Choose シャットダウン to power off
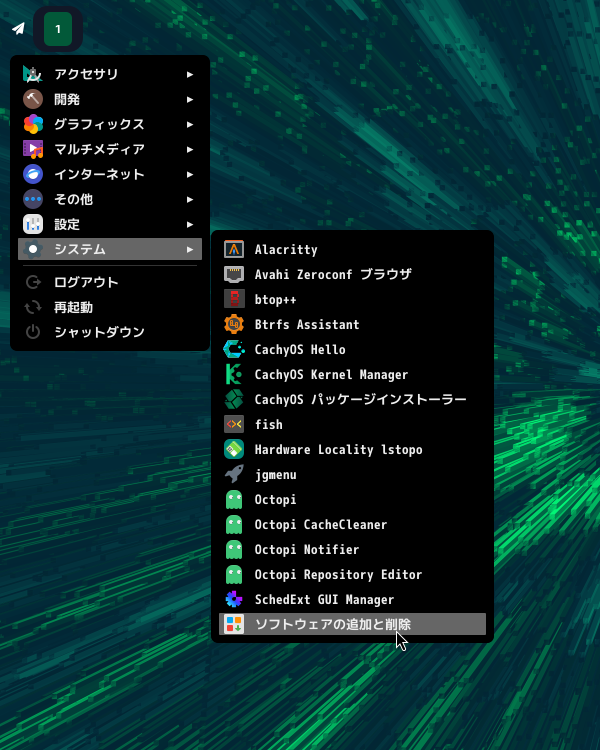This screenshot has width=600, height=750. tap(110, 332)
